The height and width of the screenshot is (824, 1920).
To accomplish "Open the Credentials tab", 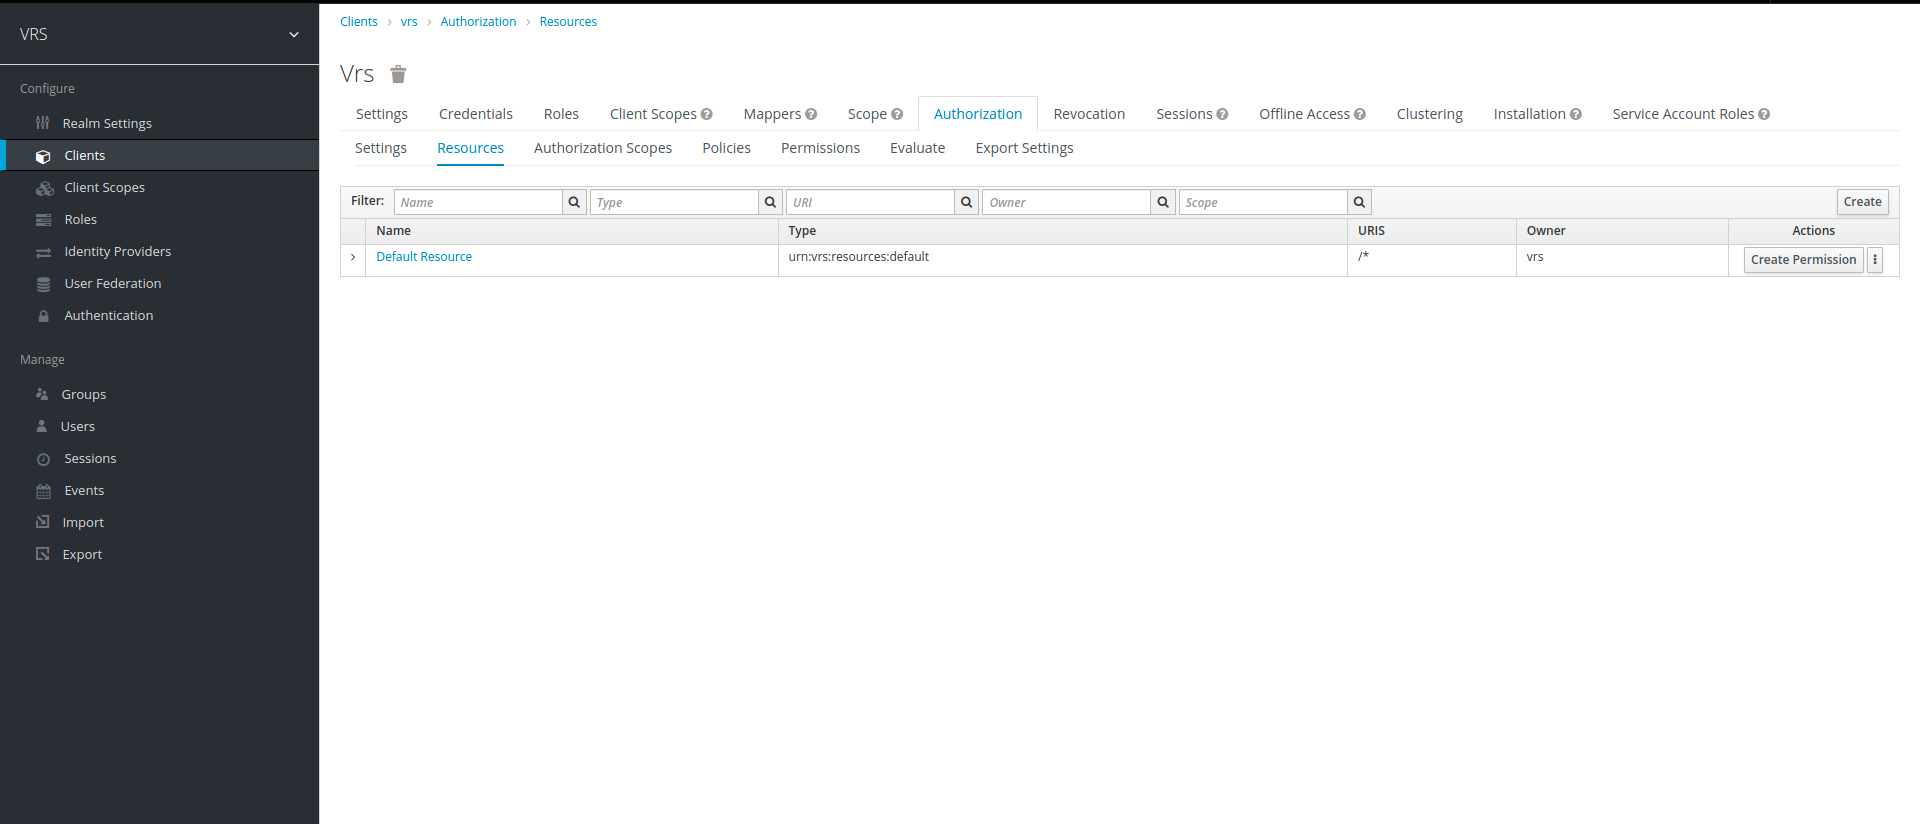I will click(475, 114).
